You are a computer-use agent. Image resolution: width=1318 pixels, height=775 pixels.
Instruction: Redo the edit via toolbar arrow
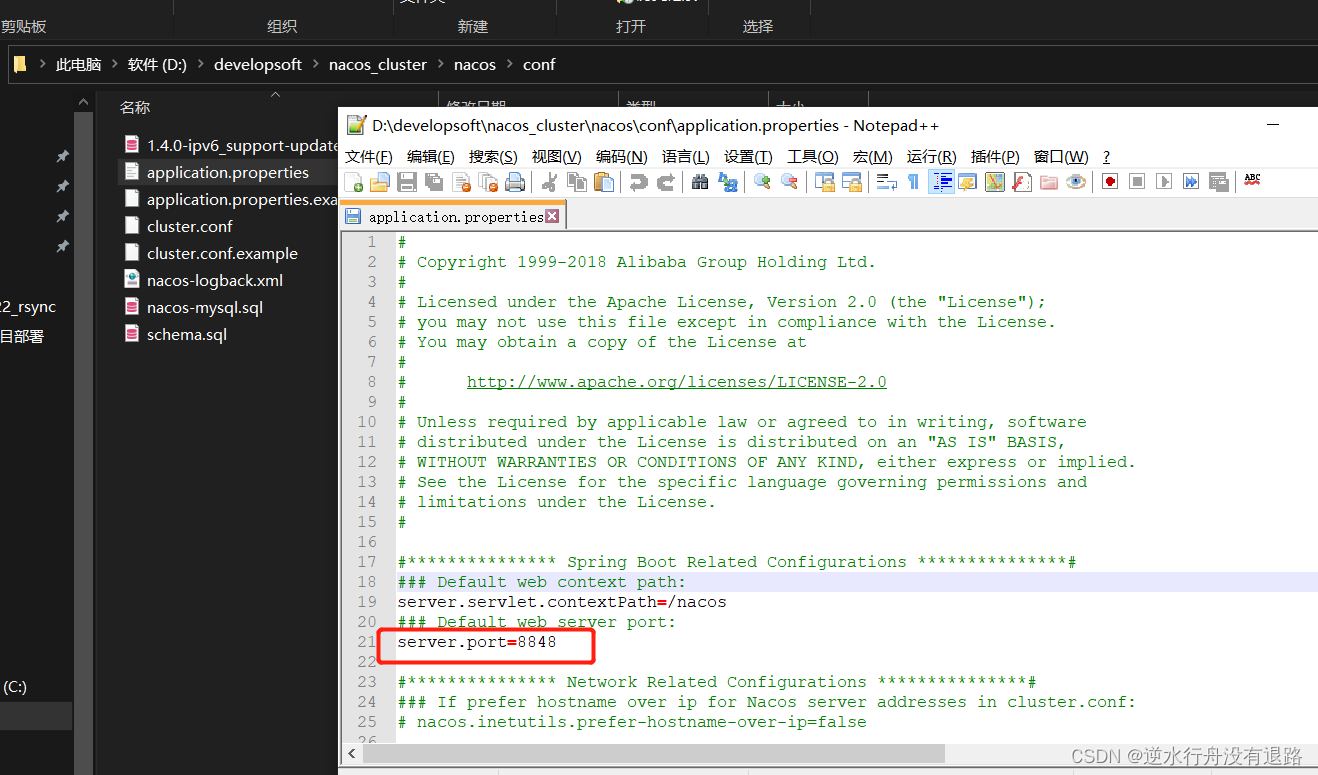tap(665, 182)
